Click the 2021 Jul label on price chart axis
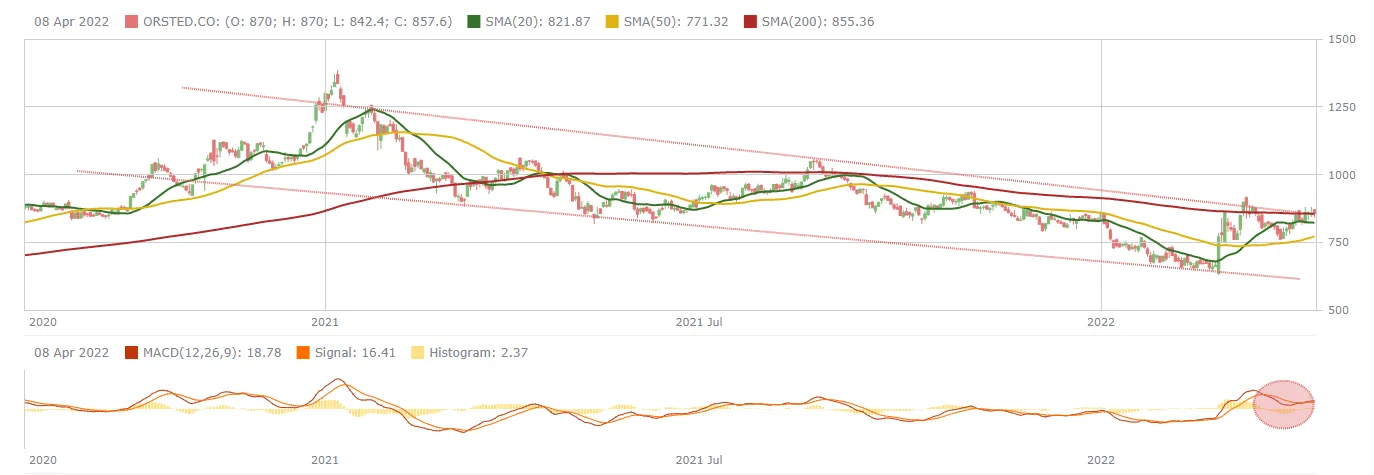This screenshot has height=475, width=1374. [x=700, y=322]
